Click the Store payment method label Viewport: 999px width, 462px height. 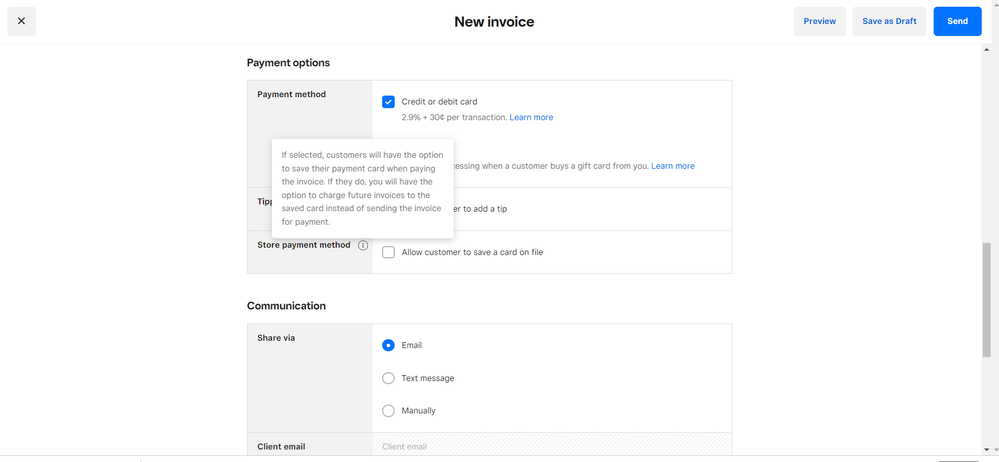(x=304, y=245)
